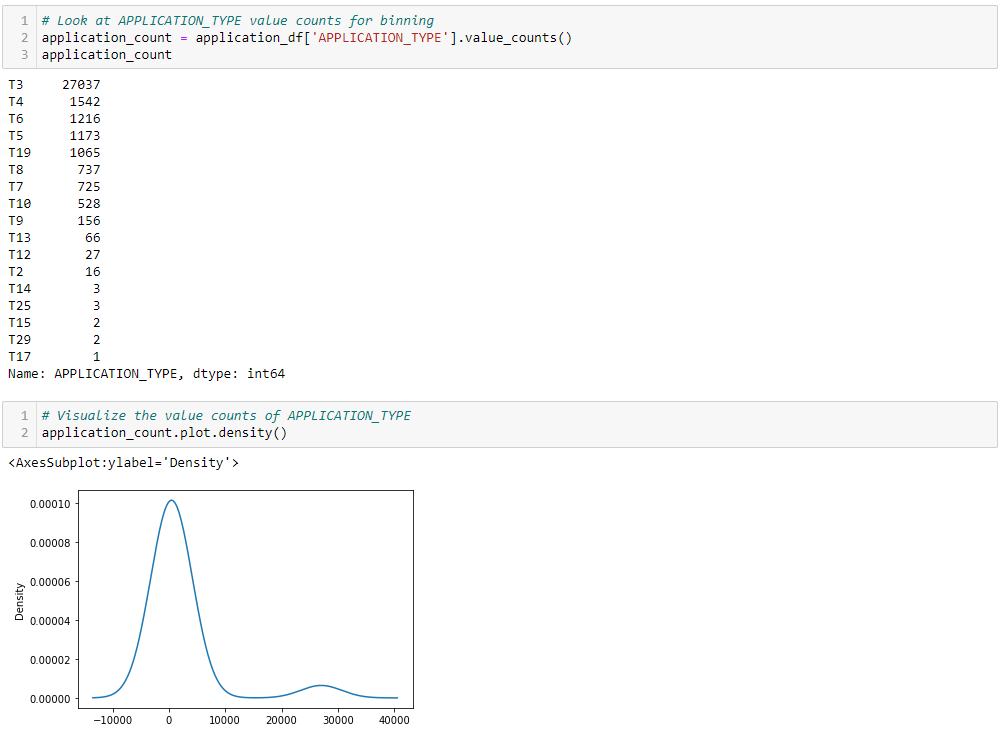
Task: Click the T8 737 output row
Action: [54, 170]
